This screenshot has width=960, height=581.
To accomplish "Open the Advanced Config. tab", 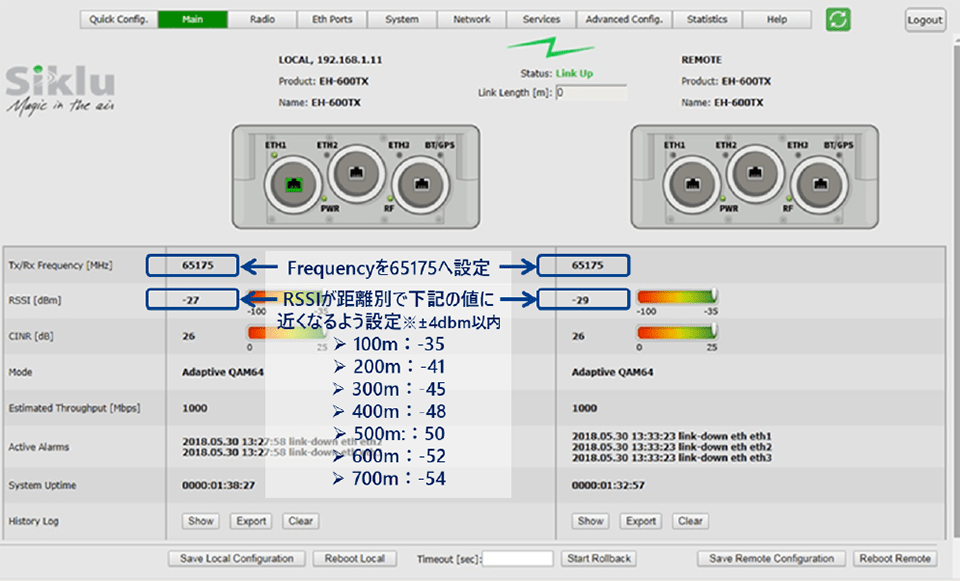I will click(624, 20).
